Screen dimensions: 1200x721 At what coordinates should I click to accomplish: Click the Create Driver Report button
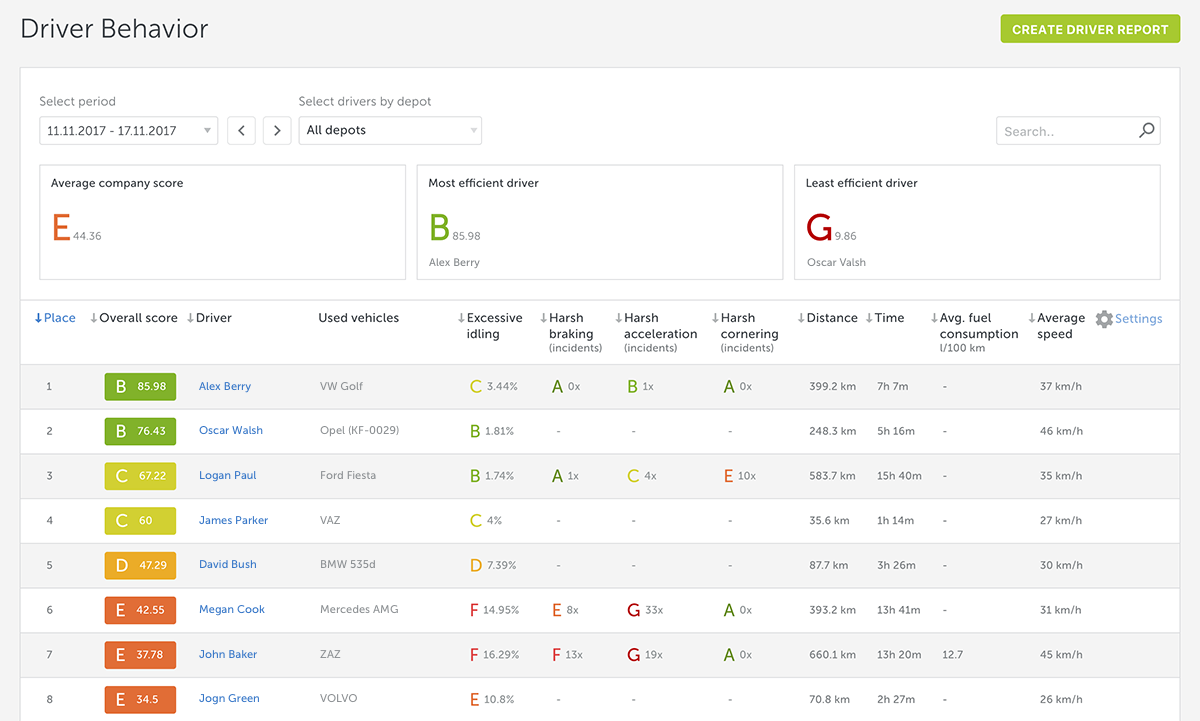(x=1090, y=29)
